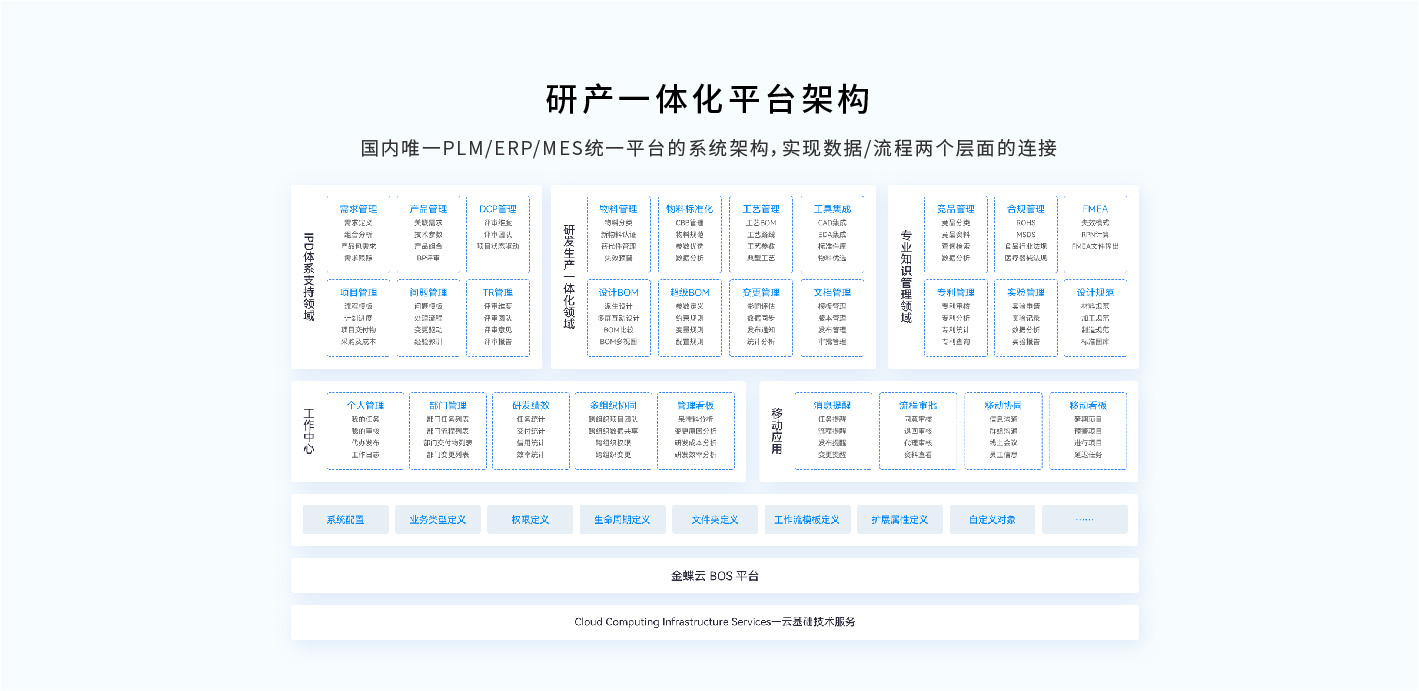Open the 权限定义 module

tap(530, 520)
